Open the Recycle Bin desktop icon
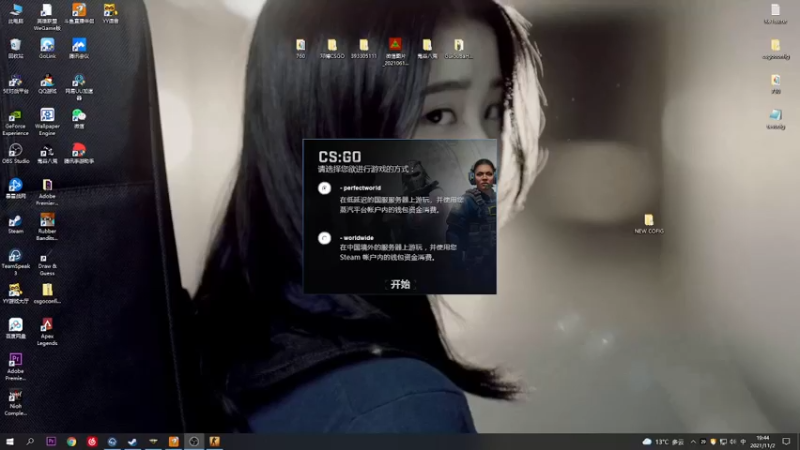 15,48
